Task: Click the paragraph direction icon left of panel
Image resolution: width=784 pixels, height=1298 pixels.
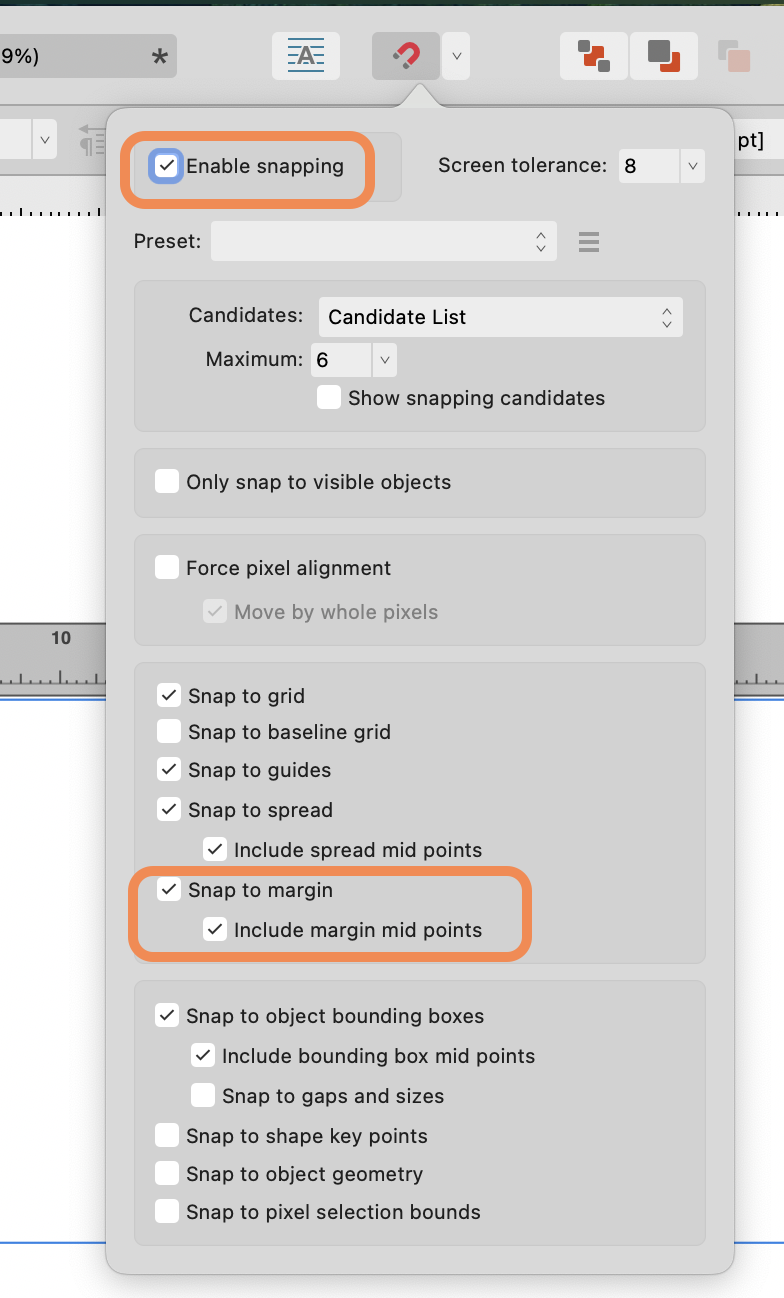Action: point(92,142)
